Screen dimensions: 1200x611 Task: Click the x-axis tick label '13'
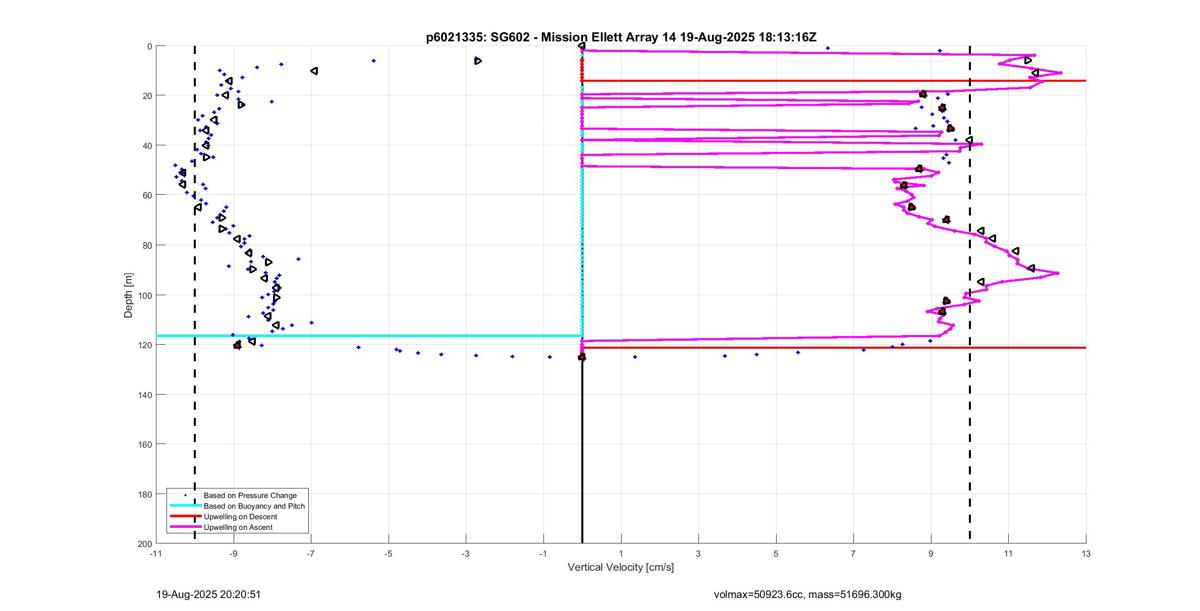[x=1085, y=553]
